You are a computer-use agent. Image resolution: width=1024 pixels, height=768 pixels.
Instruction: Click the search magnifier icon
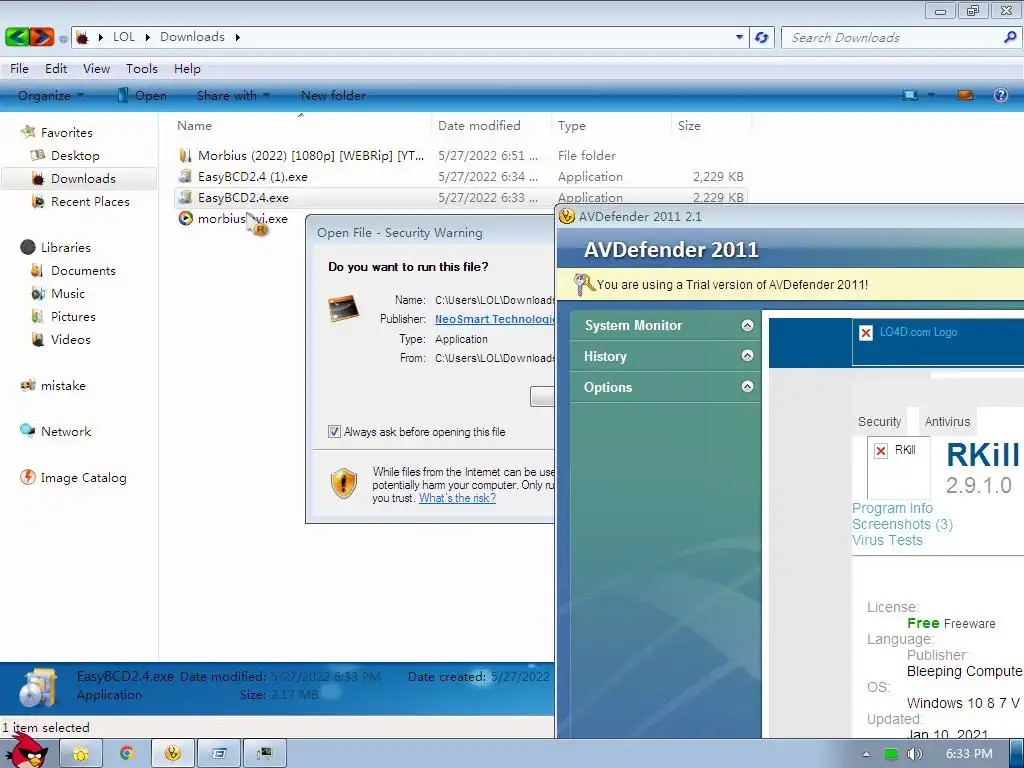pyautogui.click(x=1010, y=37)
